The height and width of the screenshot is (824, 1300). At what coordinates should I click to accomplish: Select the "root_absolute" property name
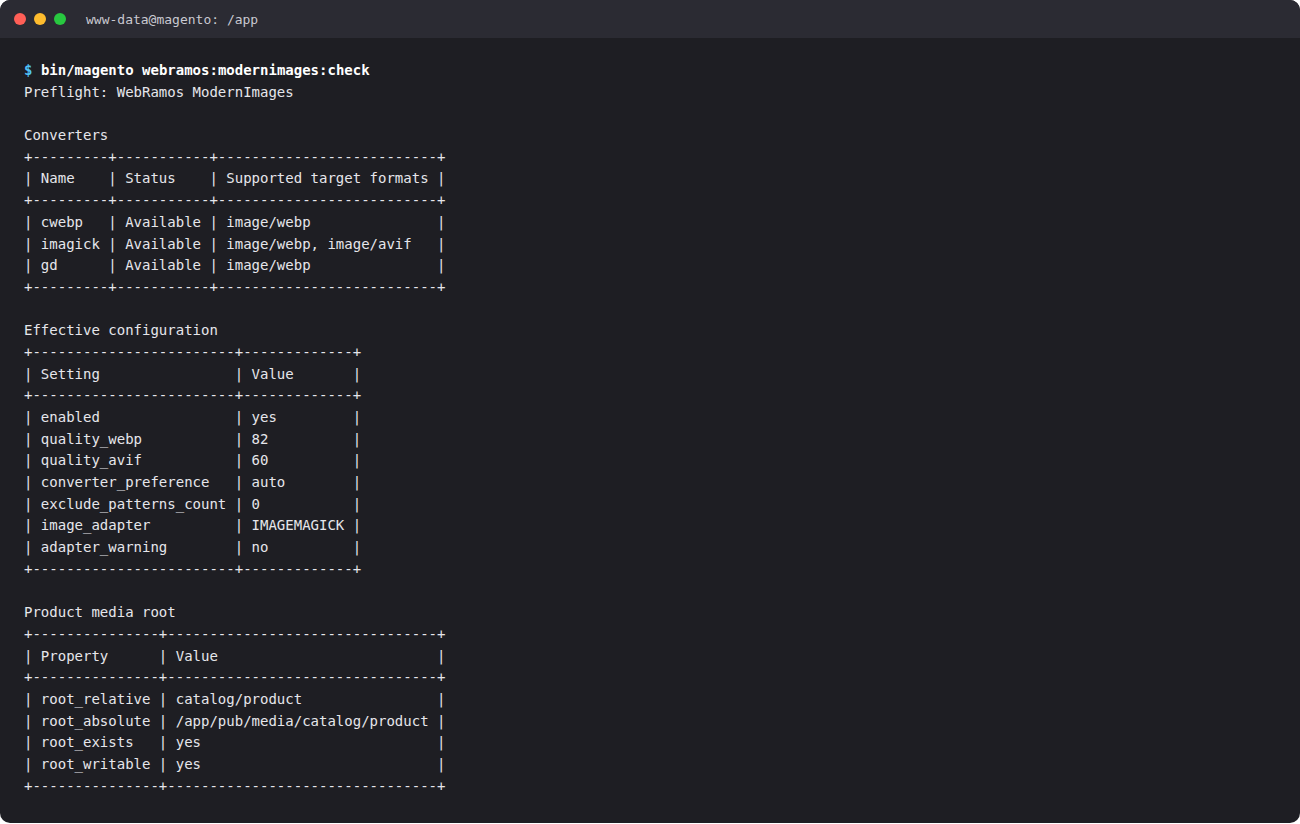point(96,721)
